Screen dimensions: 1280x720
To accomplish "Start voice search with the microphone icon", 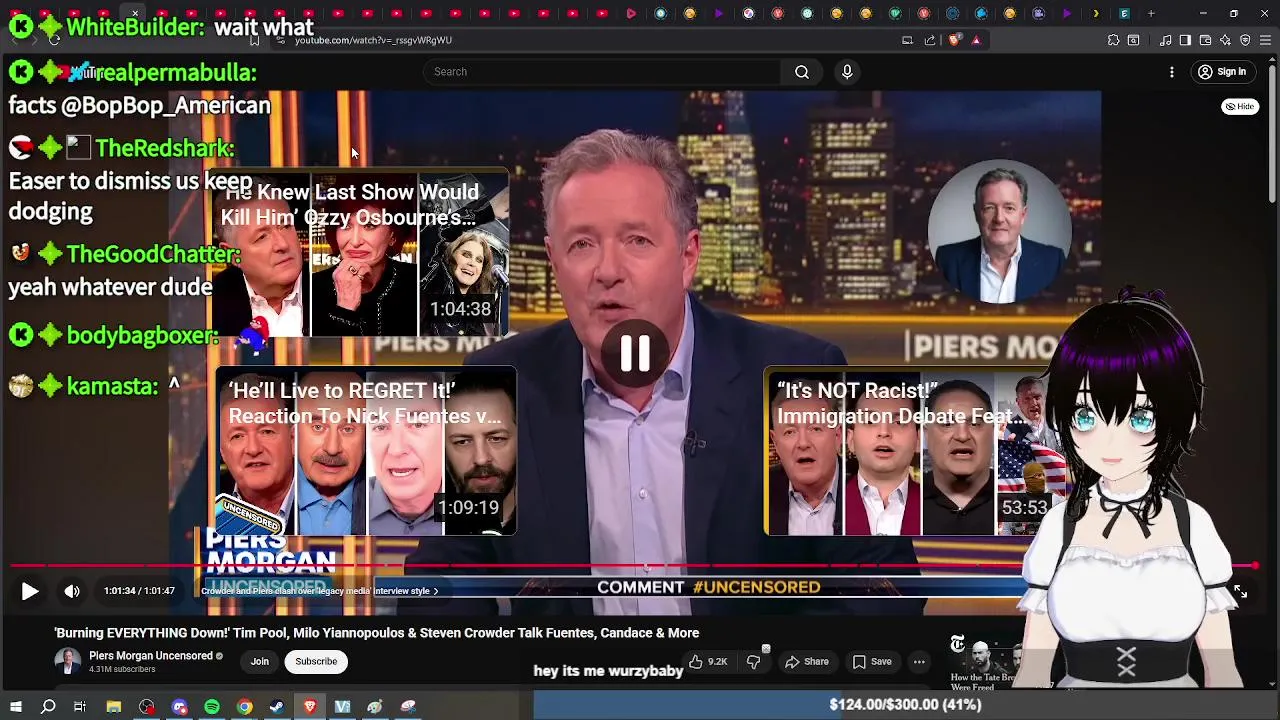I will coord(847,72).
